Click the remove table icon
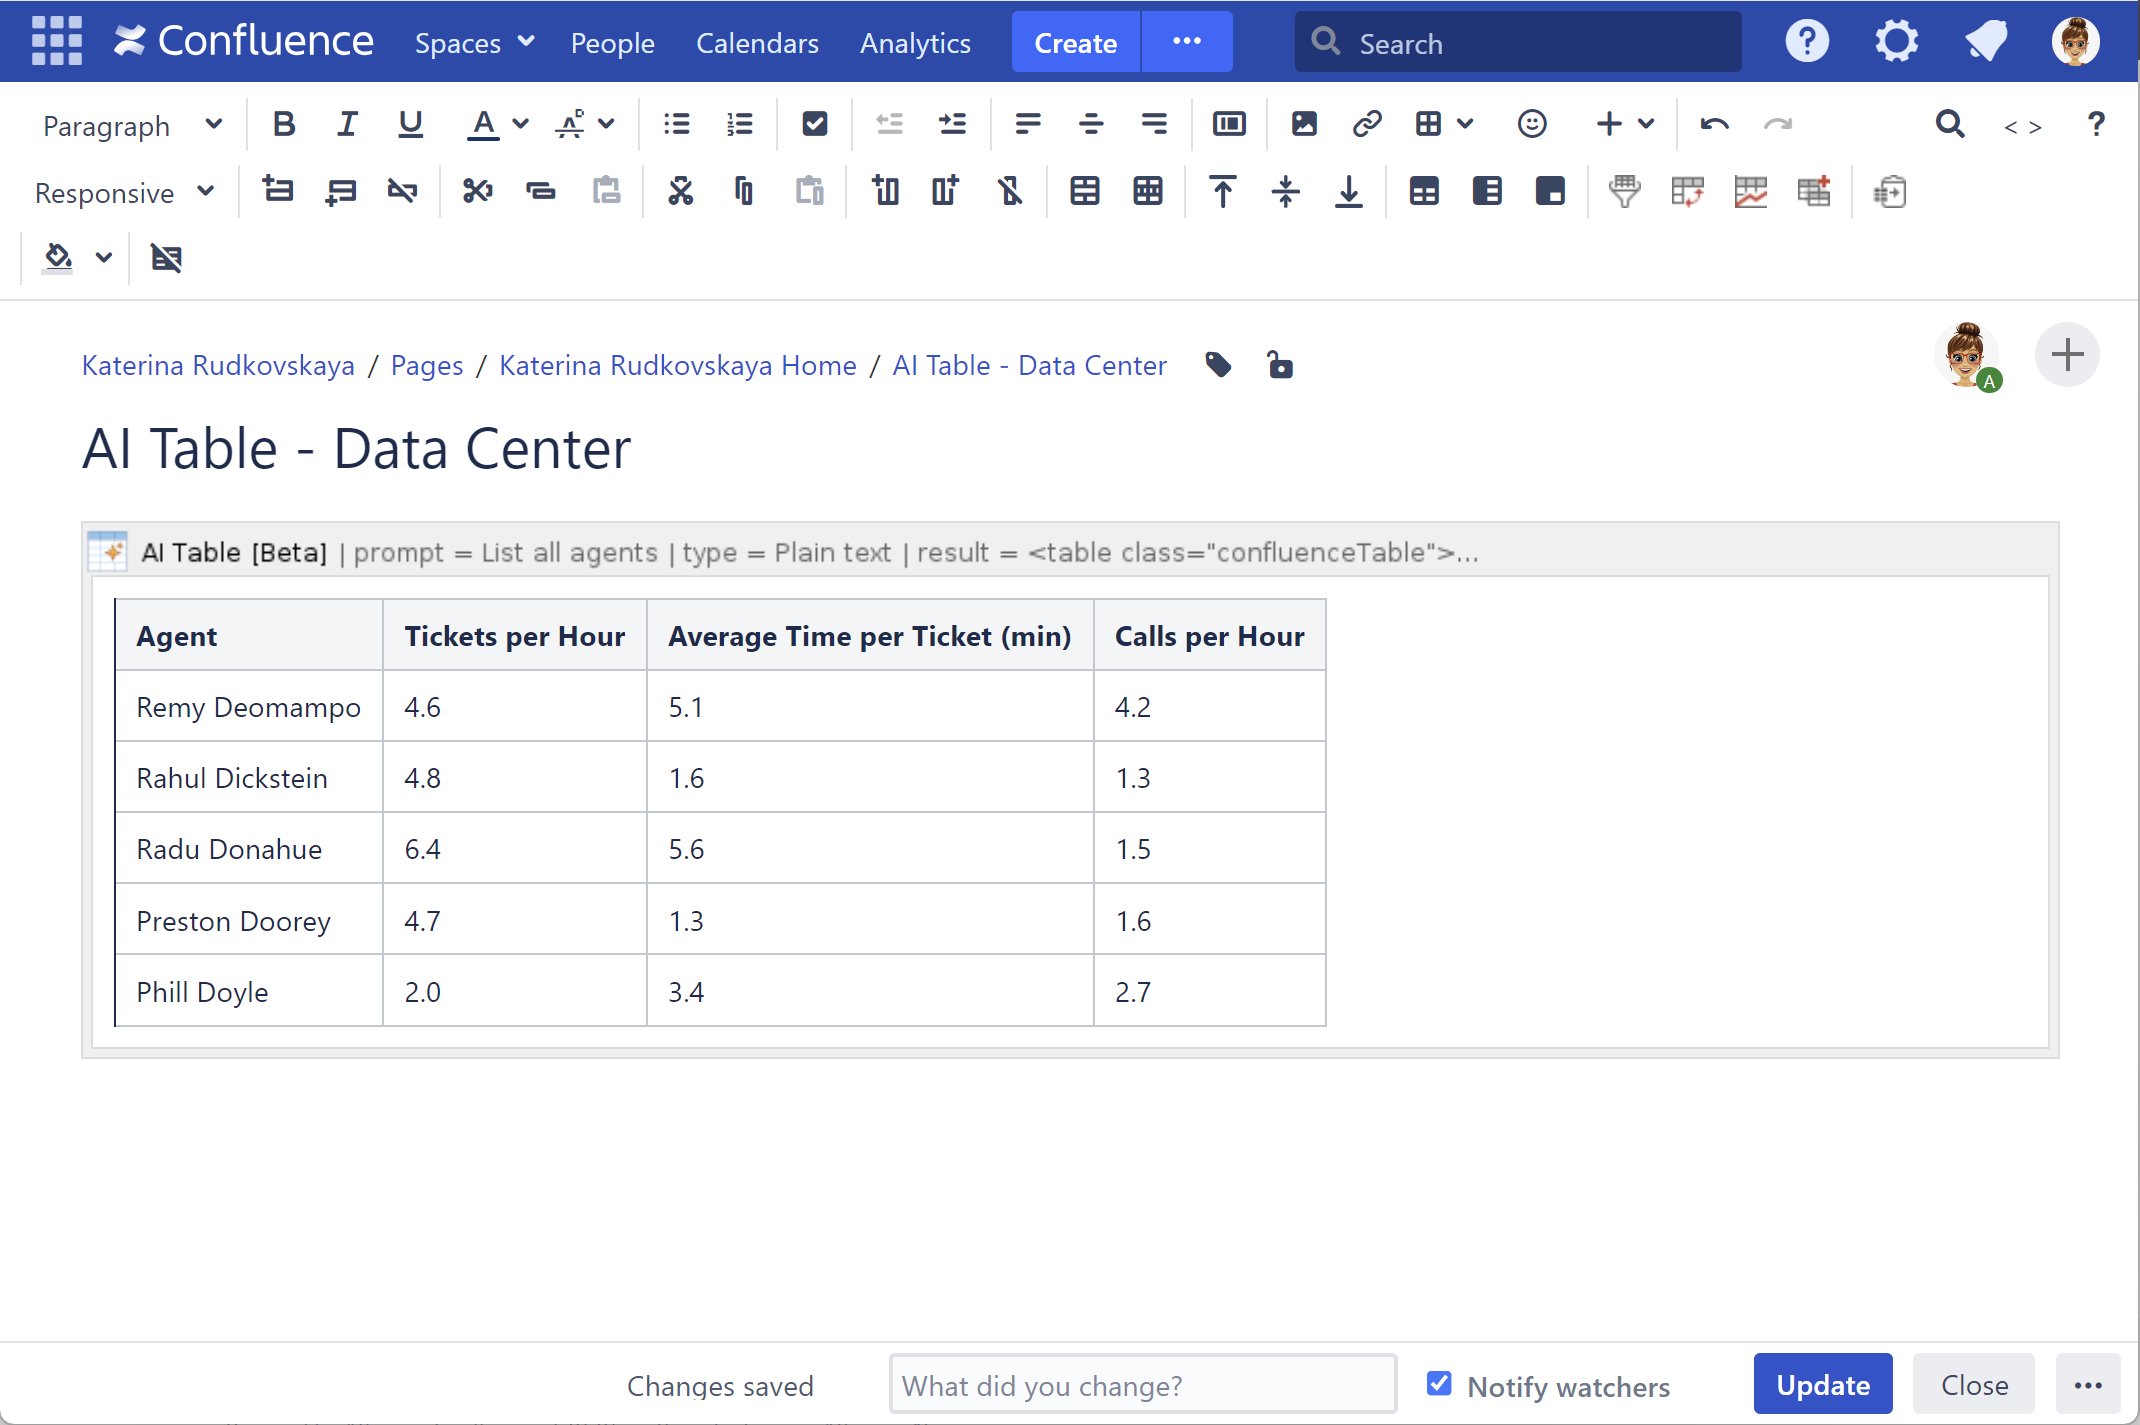Viewport: 2140px width, 1425px height. (x=166, y=258)
